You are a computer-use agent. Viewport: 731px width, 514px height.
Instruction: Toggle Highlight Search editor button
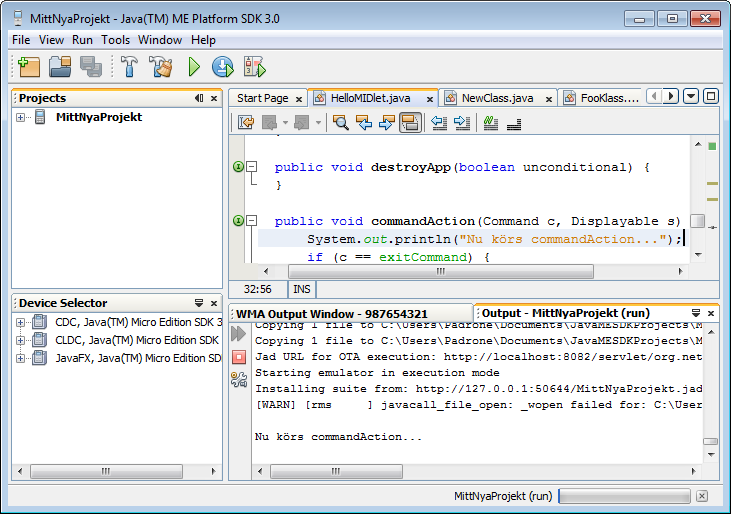pos(410,123)
